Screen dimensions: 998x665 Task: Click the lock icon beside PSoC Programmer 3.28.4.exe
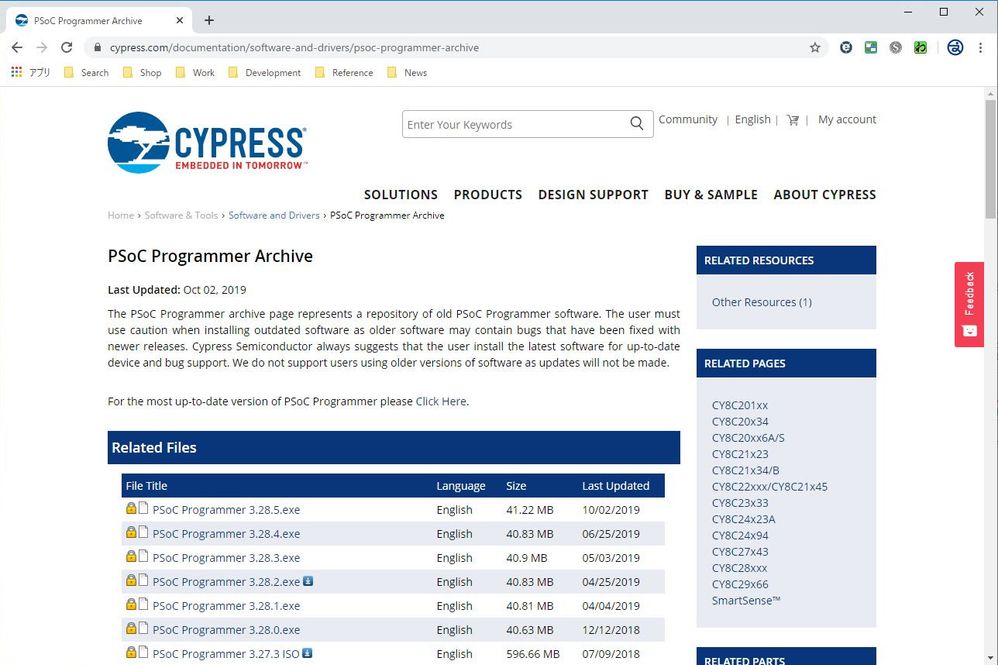[131, 532]
